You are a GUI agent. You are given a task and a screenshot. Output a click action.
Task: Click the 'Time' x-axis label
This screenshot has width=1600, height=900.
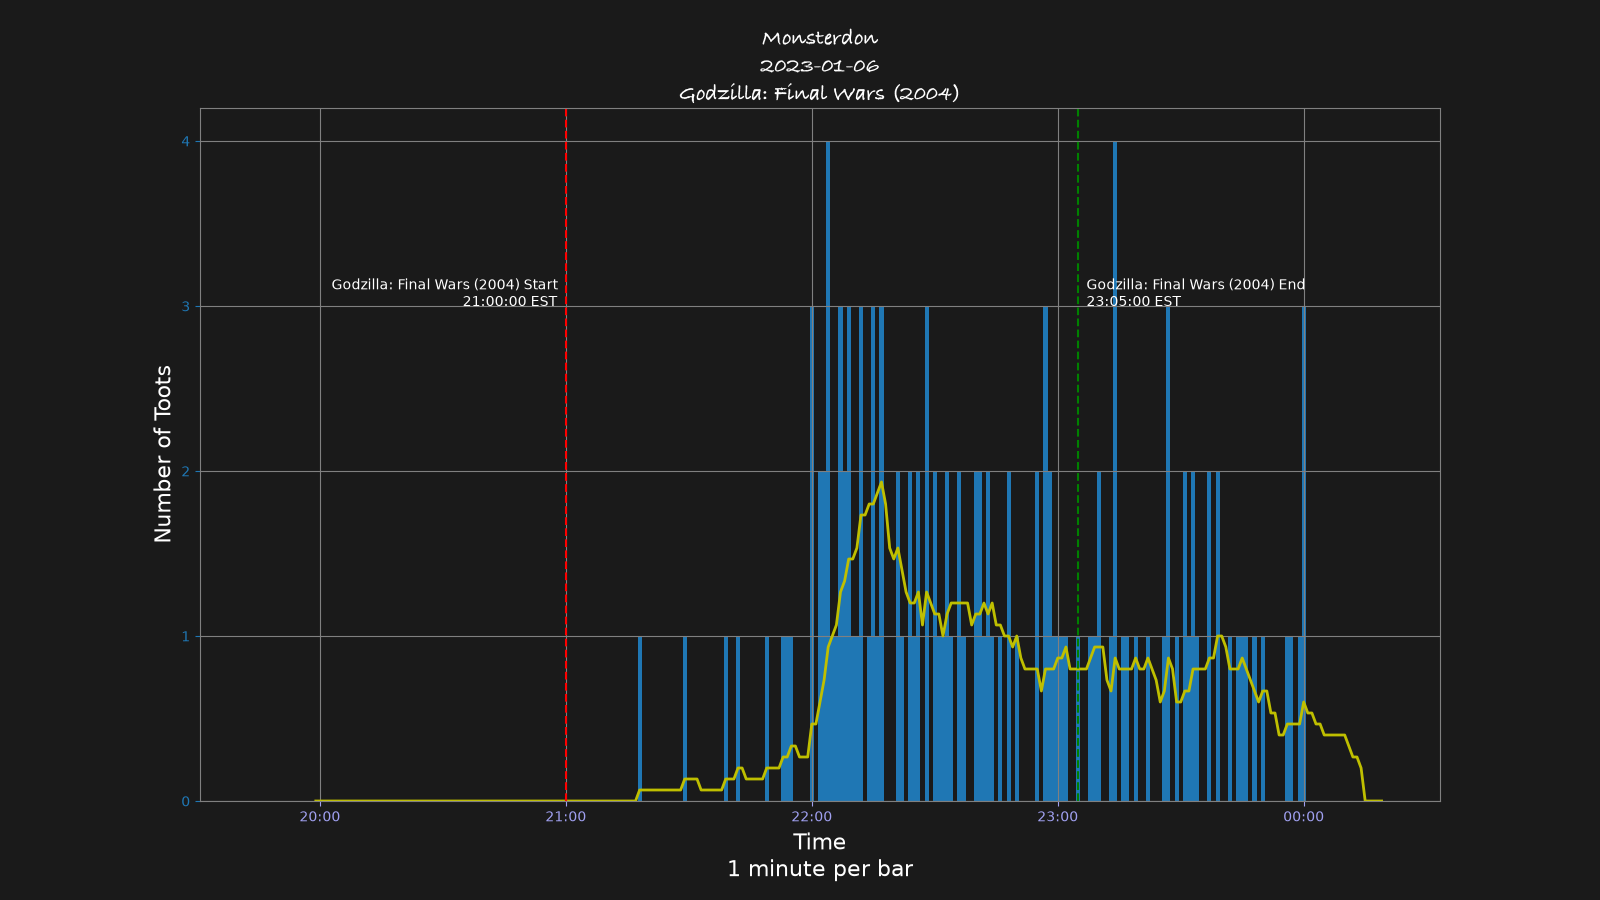819,842
